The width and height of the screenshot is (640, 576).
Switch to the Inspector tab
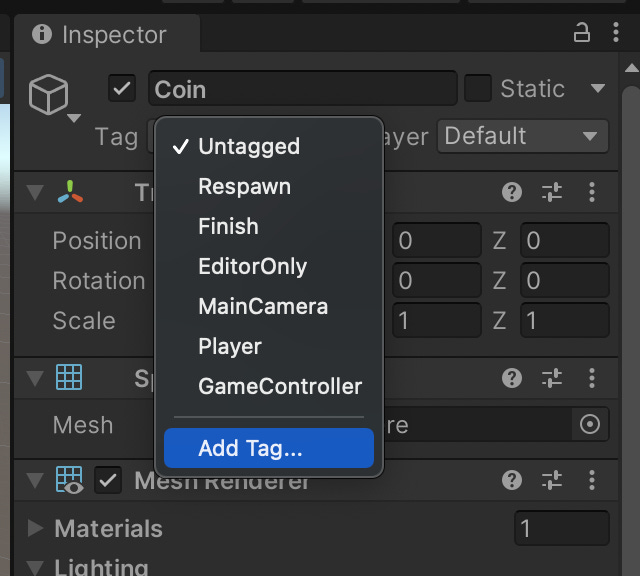[107, 34]
